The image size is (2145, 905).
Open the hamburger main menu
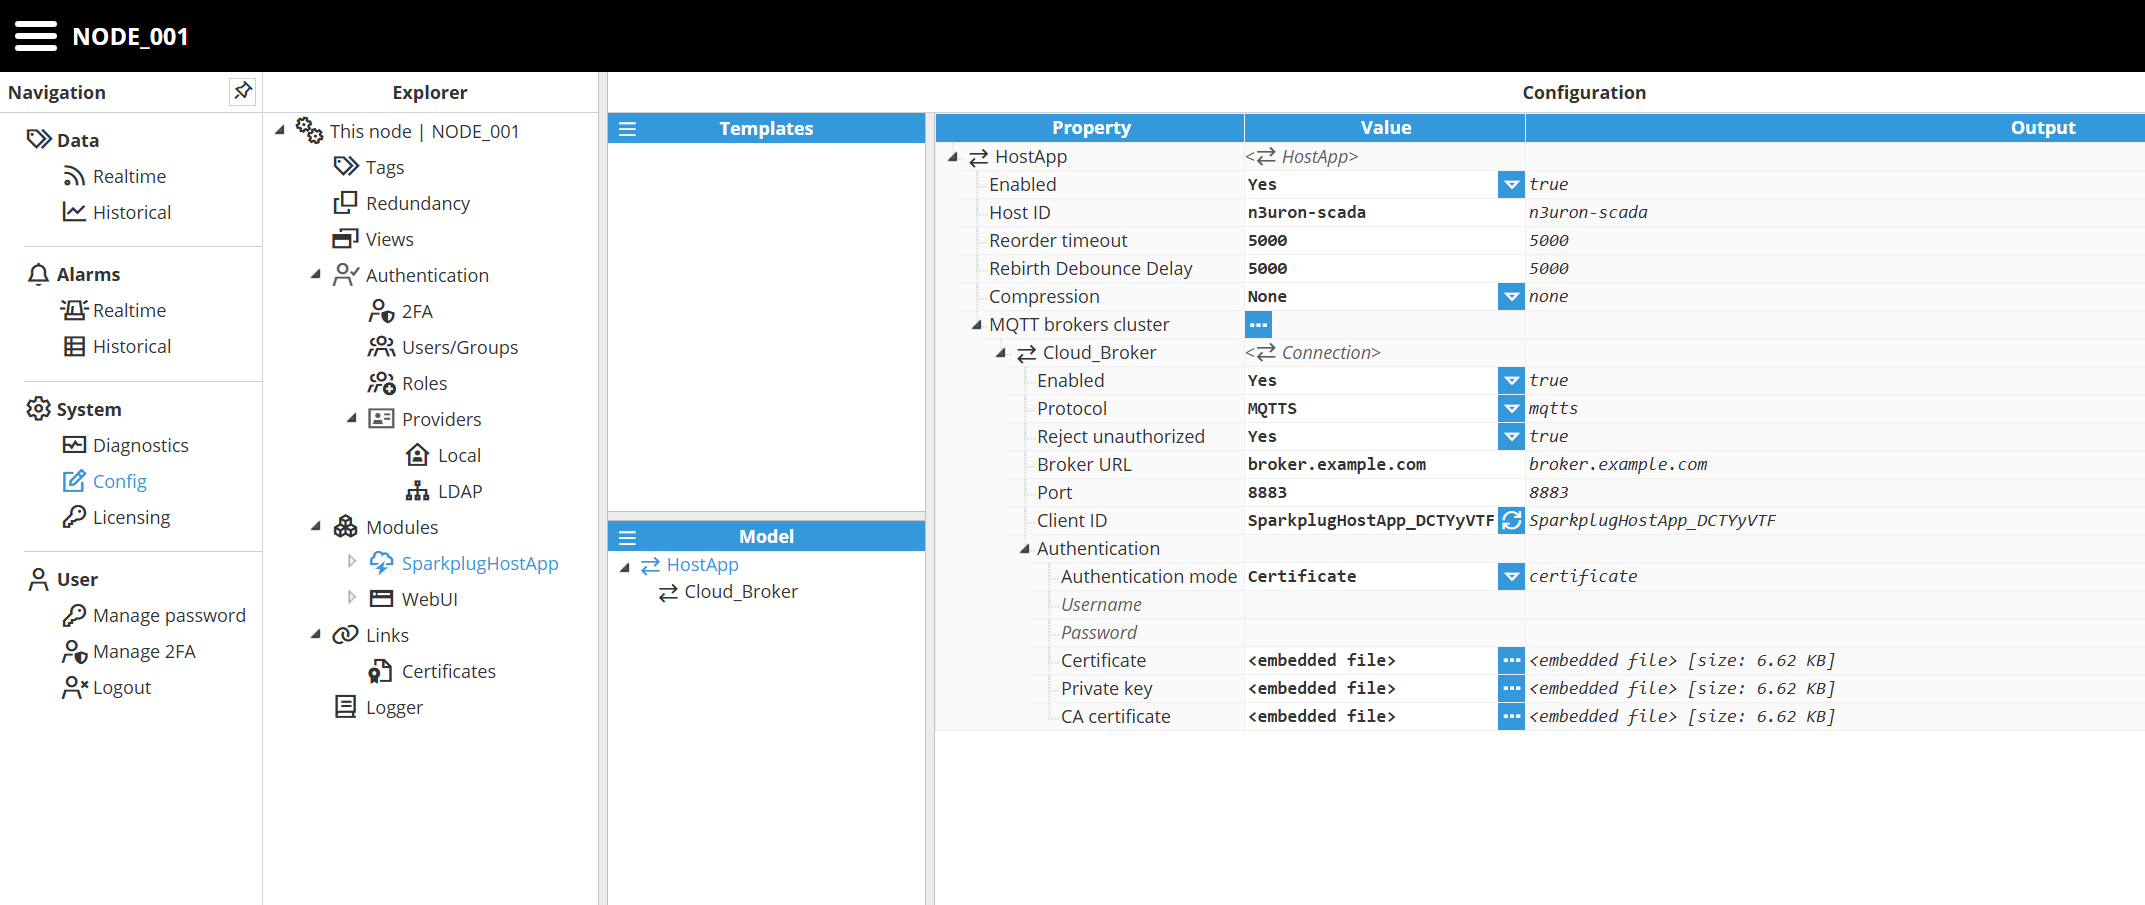pyautogui.click(x=36, y=36)
